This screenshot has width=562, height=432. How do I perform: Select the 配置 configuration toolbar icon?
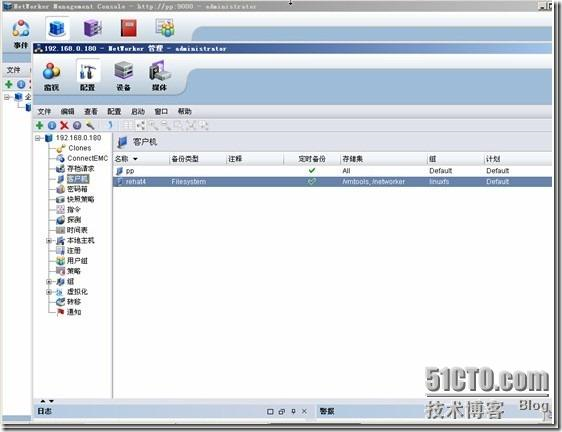pyautogui.click(x=88, y=76)
